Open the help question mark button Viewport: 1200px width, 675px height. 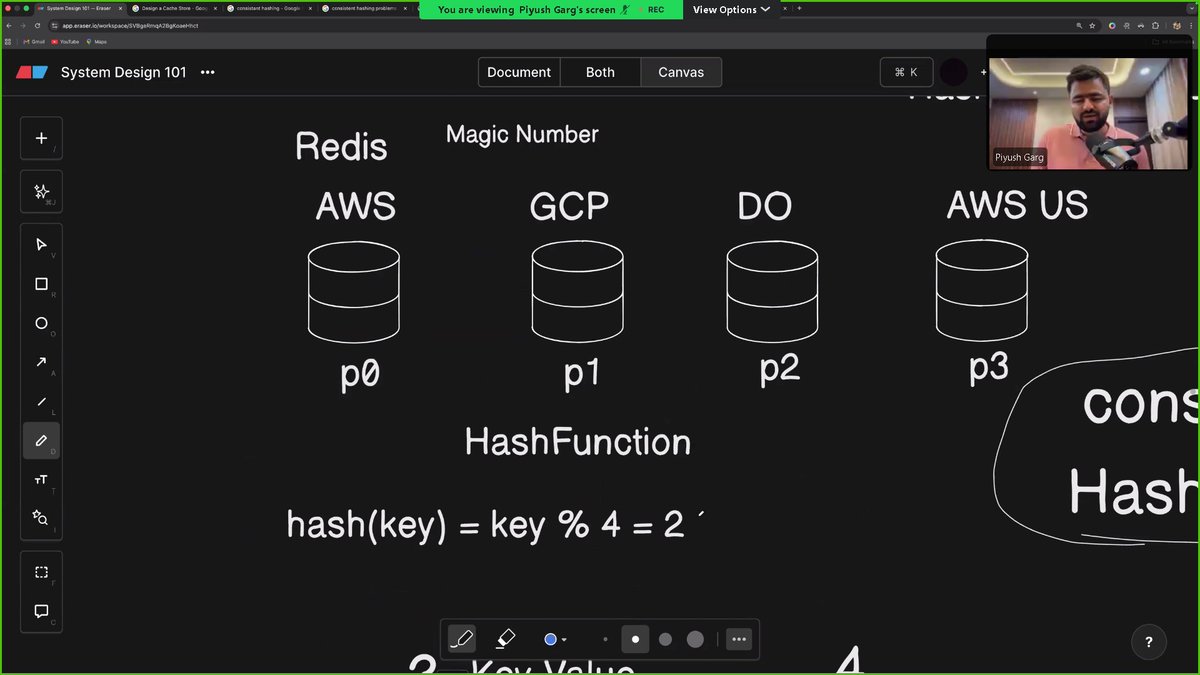1149,642
